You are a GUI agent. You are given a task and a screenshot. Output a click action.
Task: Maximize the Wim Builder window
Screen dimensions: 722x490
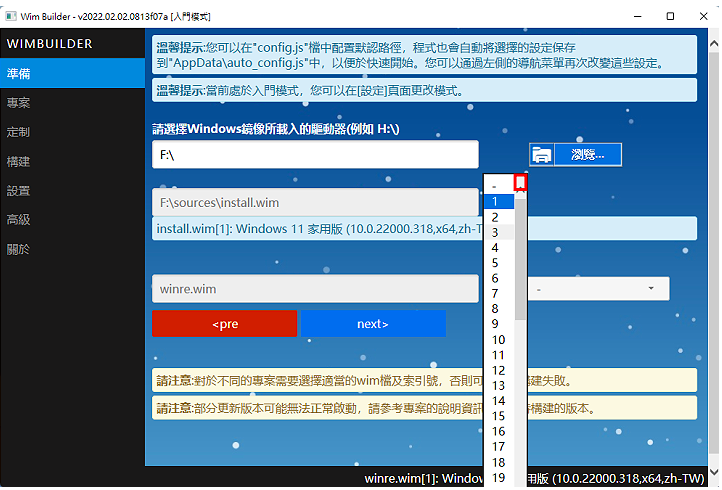pos(670,16)
